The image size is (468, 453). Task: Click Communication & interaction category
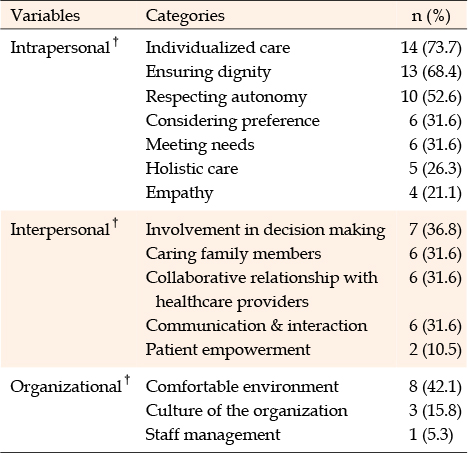[x=256, y=326]
